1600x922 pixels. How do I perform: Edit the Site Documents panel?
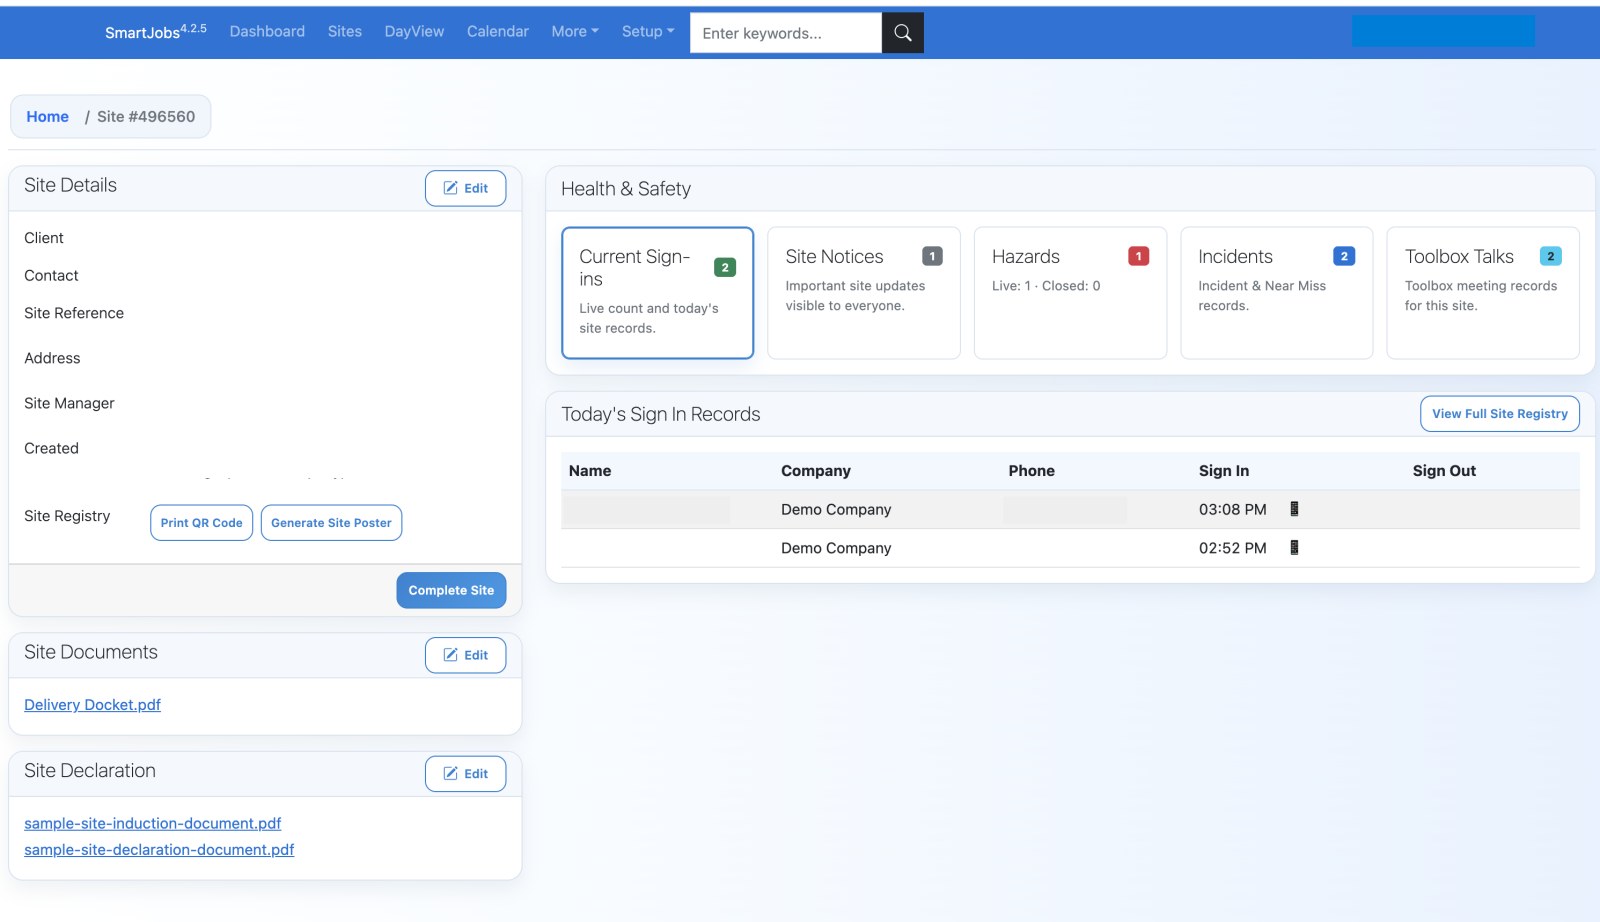click(465, 655)
